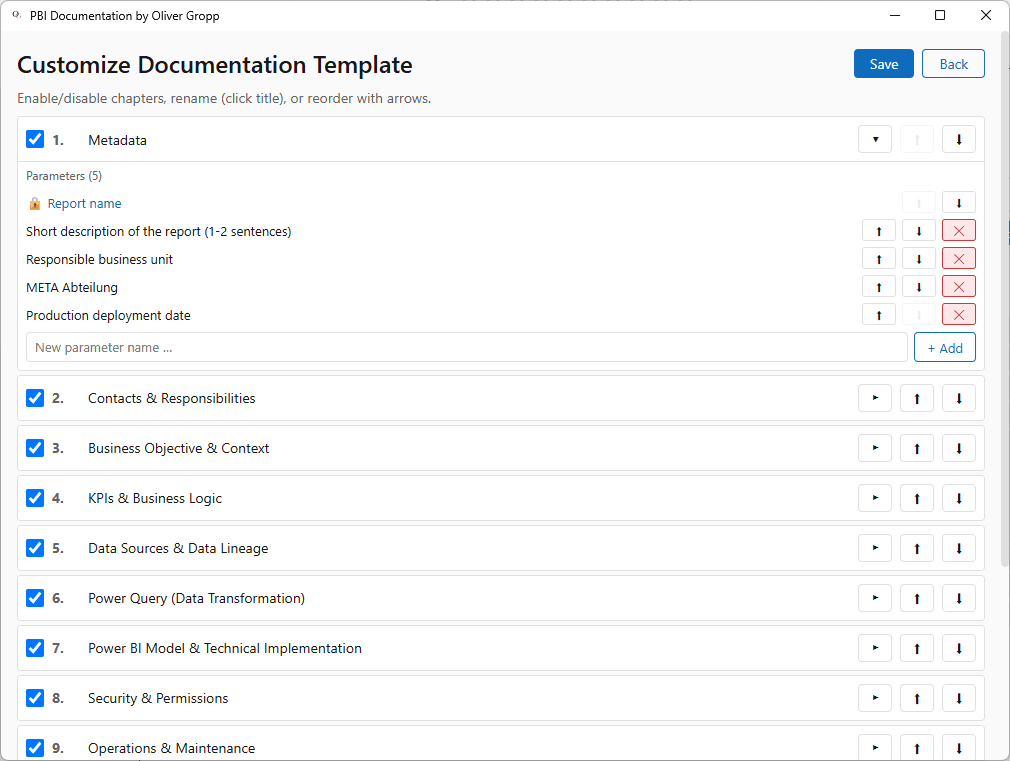Expand Power BI Model & Technical Implementation

875,648
